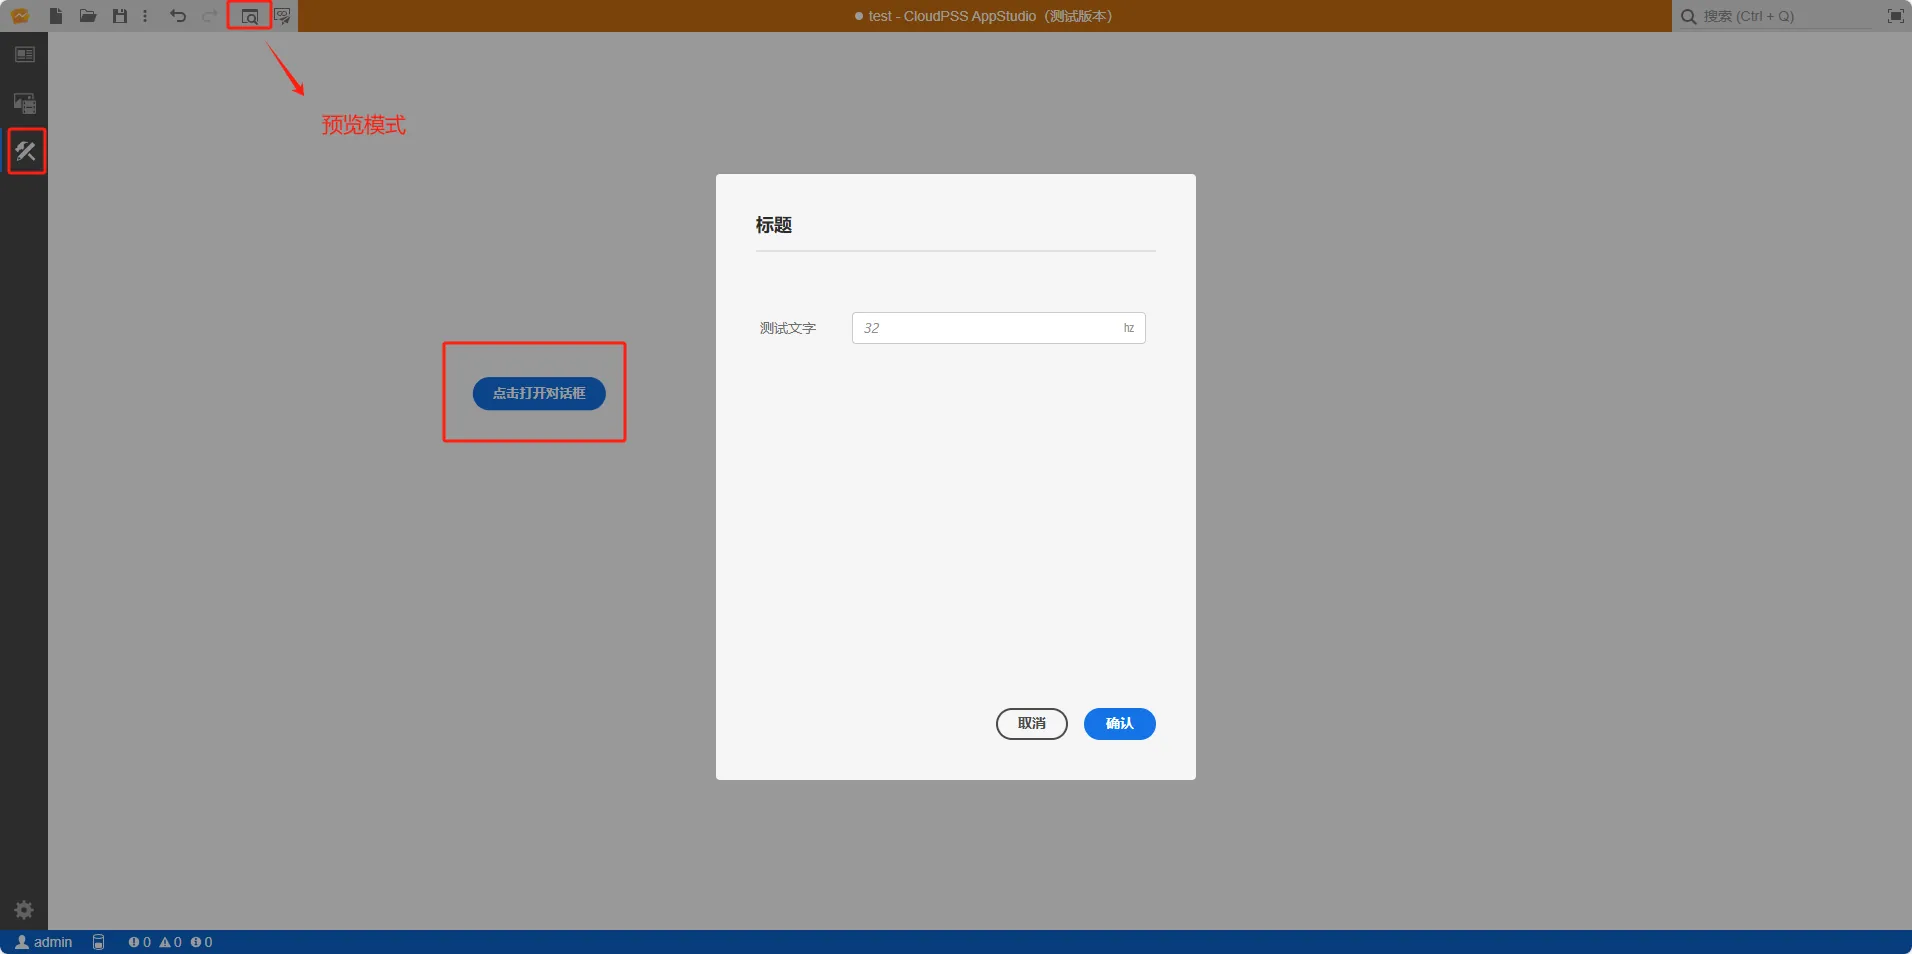Click the 标题 dialog heading
The image size is (1912, 954).
[774, 225]
